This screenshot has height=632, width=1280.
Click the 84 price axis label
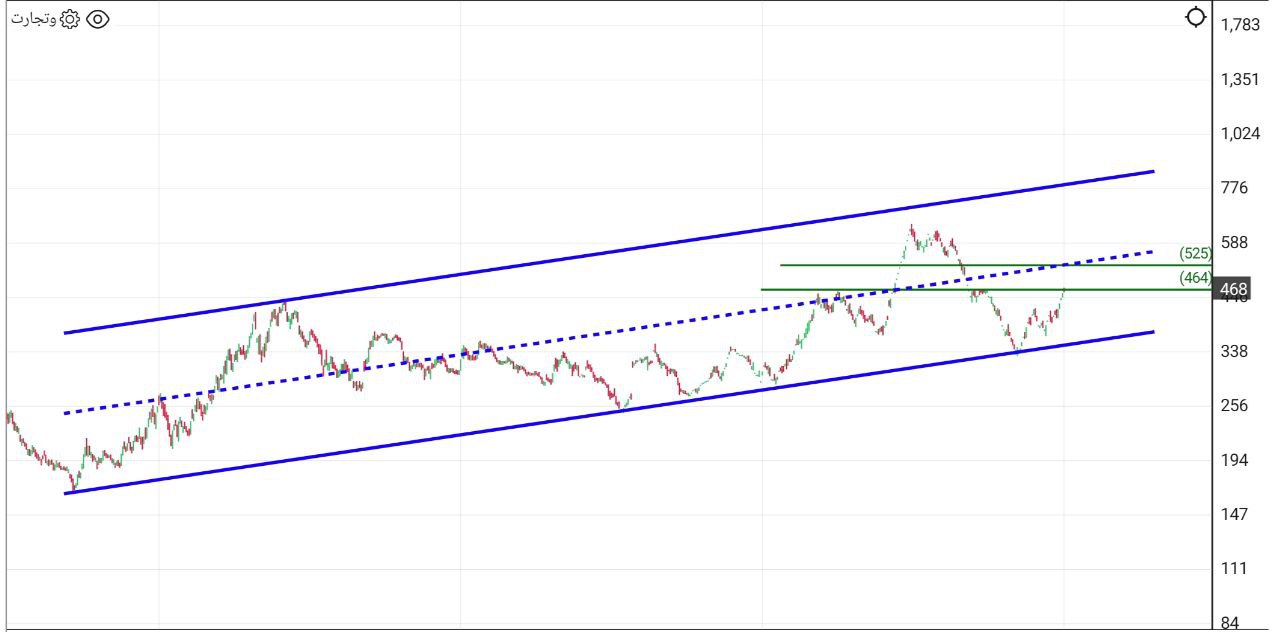pos(1230,623)
